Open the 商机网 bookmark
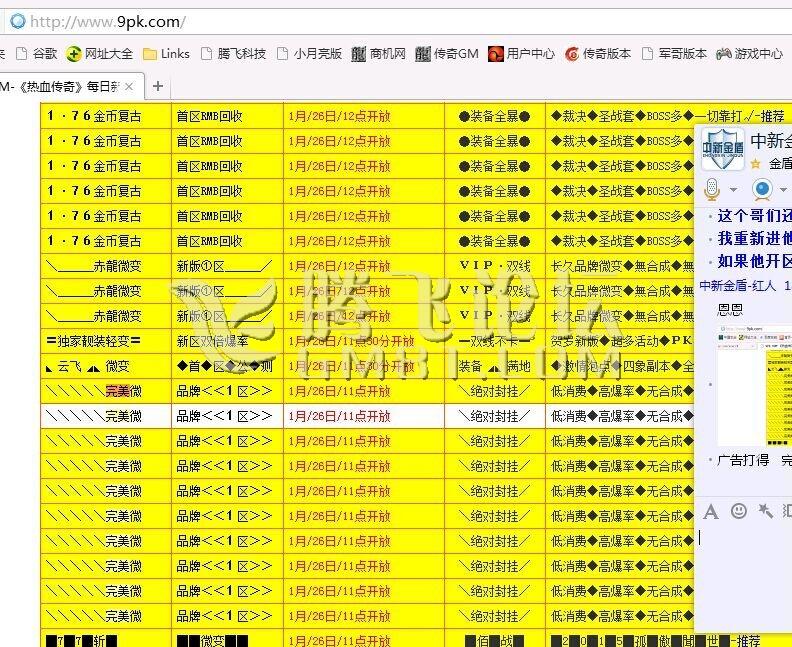Image resolution: width=792 pixels, height=647 pixels. [x=378, y=54]
